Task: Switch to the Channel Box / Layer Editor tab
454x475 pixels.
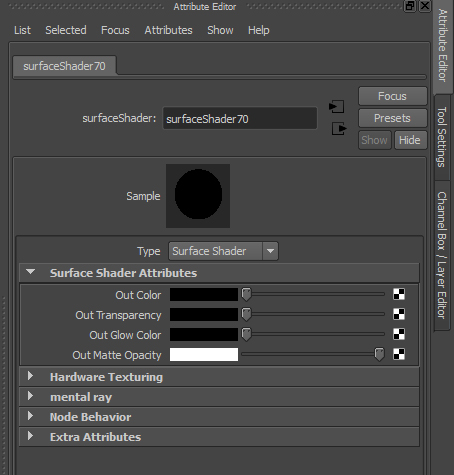Action: click(442, 255)
